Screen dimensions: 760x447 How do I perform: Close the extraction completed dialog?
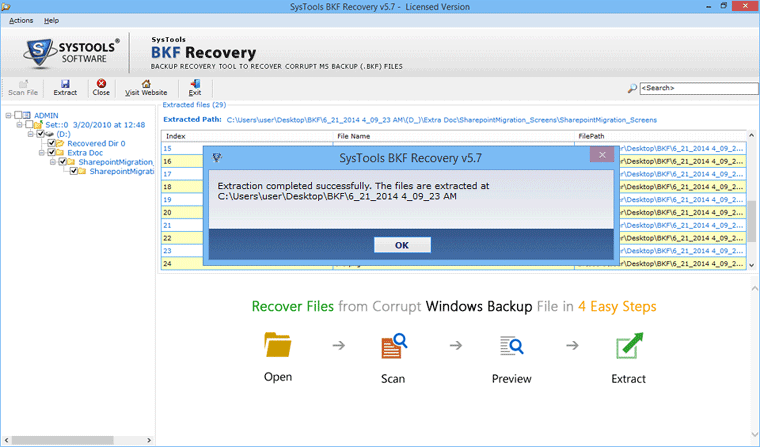tap(602, 155)
